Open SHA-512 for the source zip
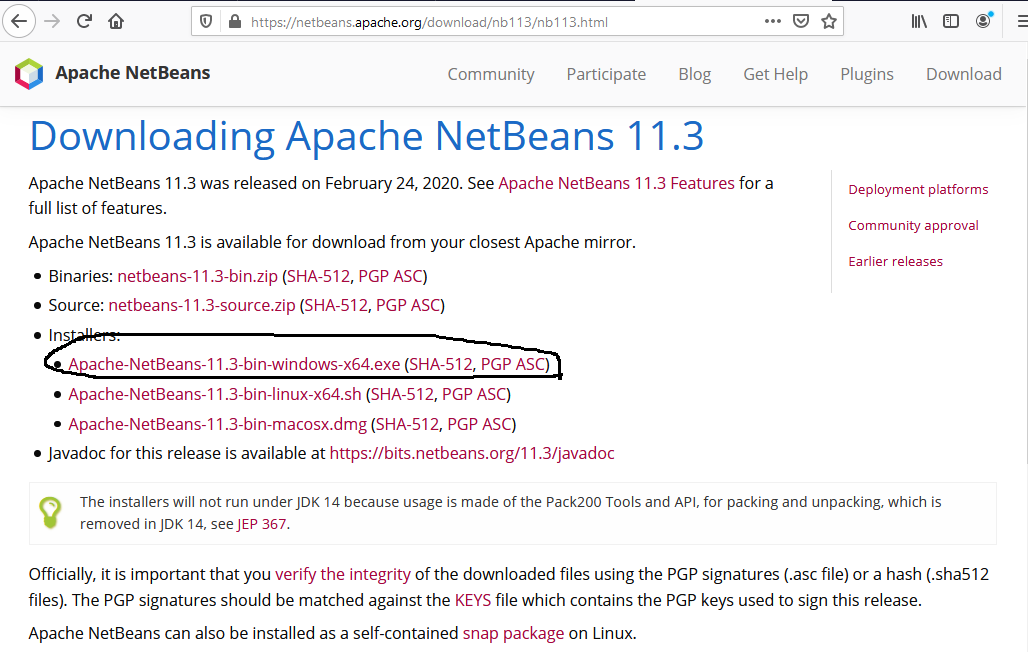Image resolution: width=1028 pixels, height=652 pixels. [x=336, y=305]
